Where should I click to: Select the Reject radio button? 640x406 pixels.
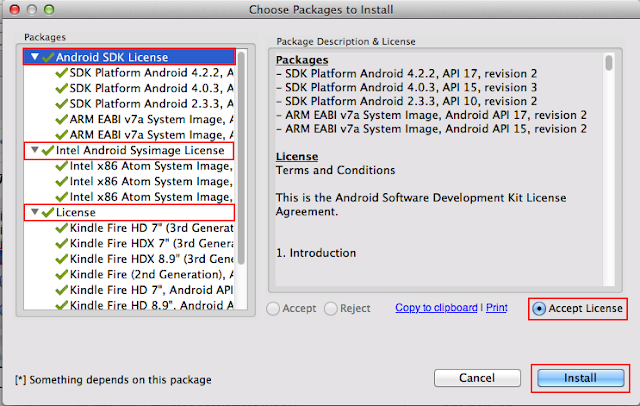tap(331, 309)
